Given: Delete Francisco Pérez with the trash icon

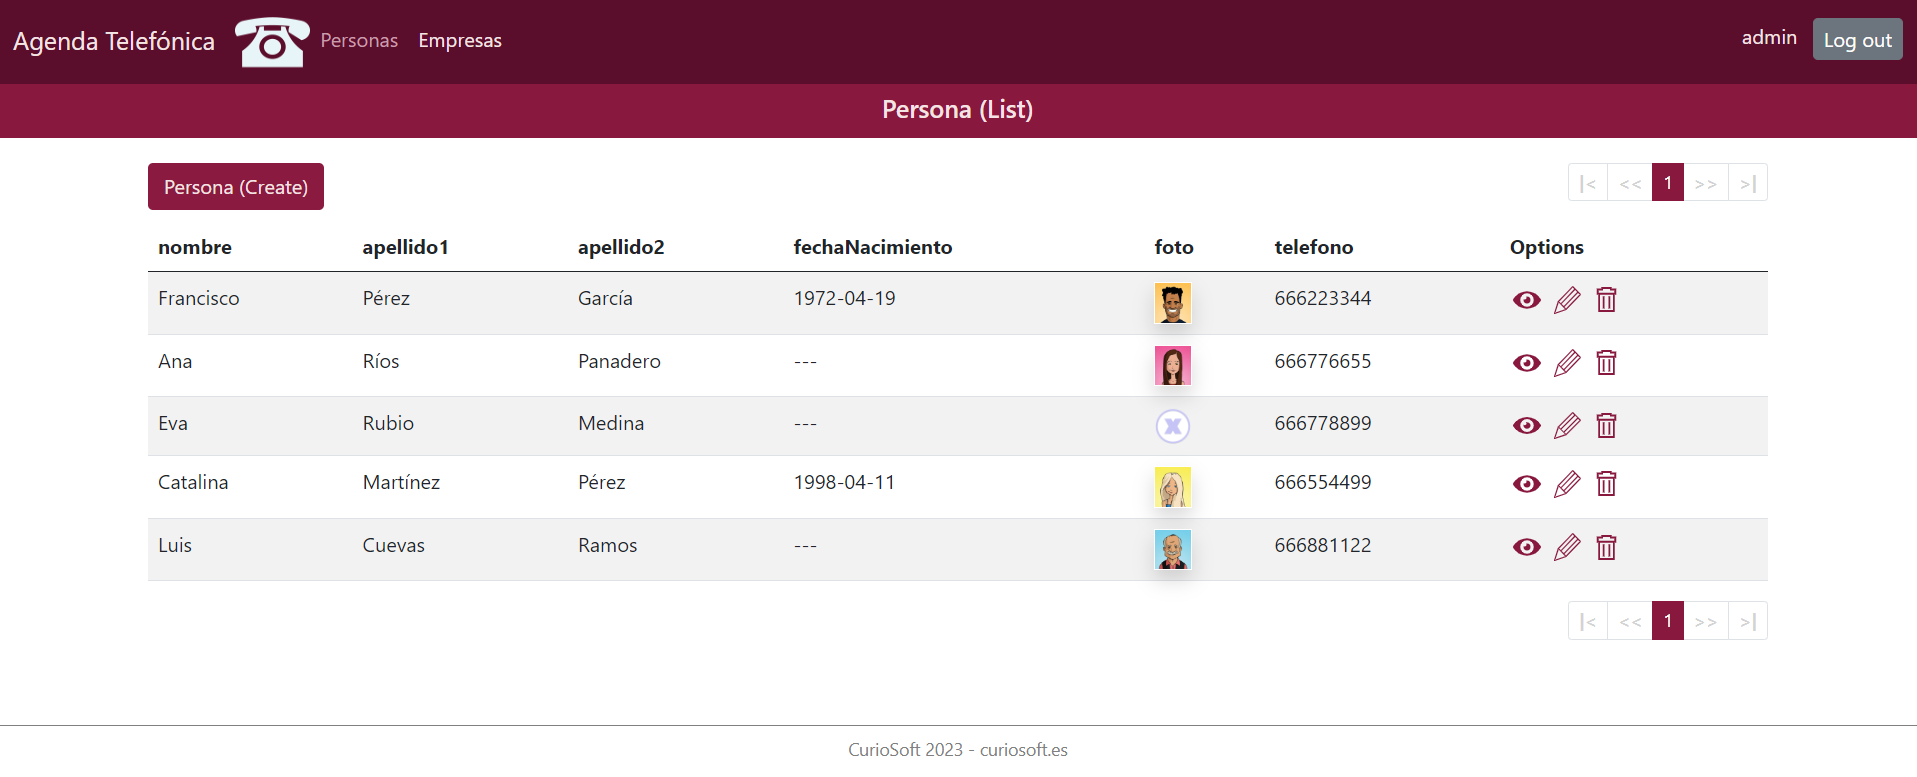Looking at the screenshot, I should click(x=1606, y=300).
